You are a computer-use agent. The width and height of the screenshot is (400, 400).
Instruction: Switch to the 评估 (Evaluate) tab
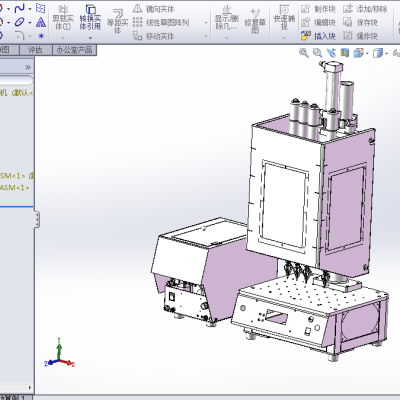(36, 50)
